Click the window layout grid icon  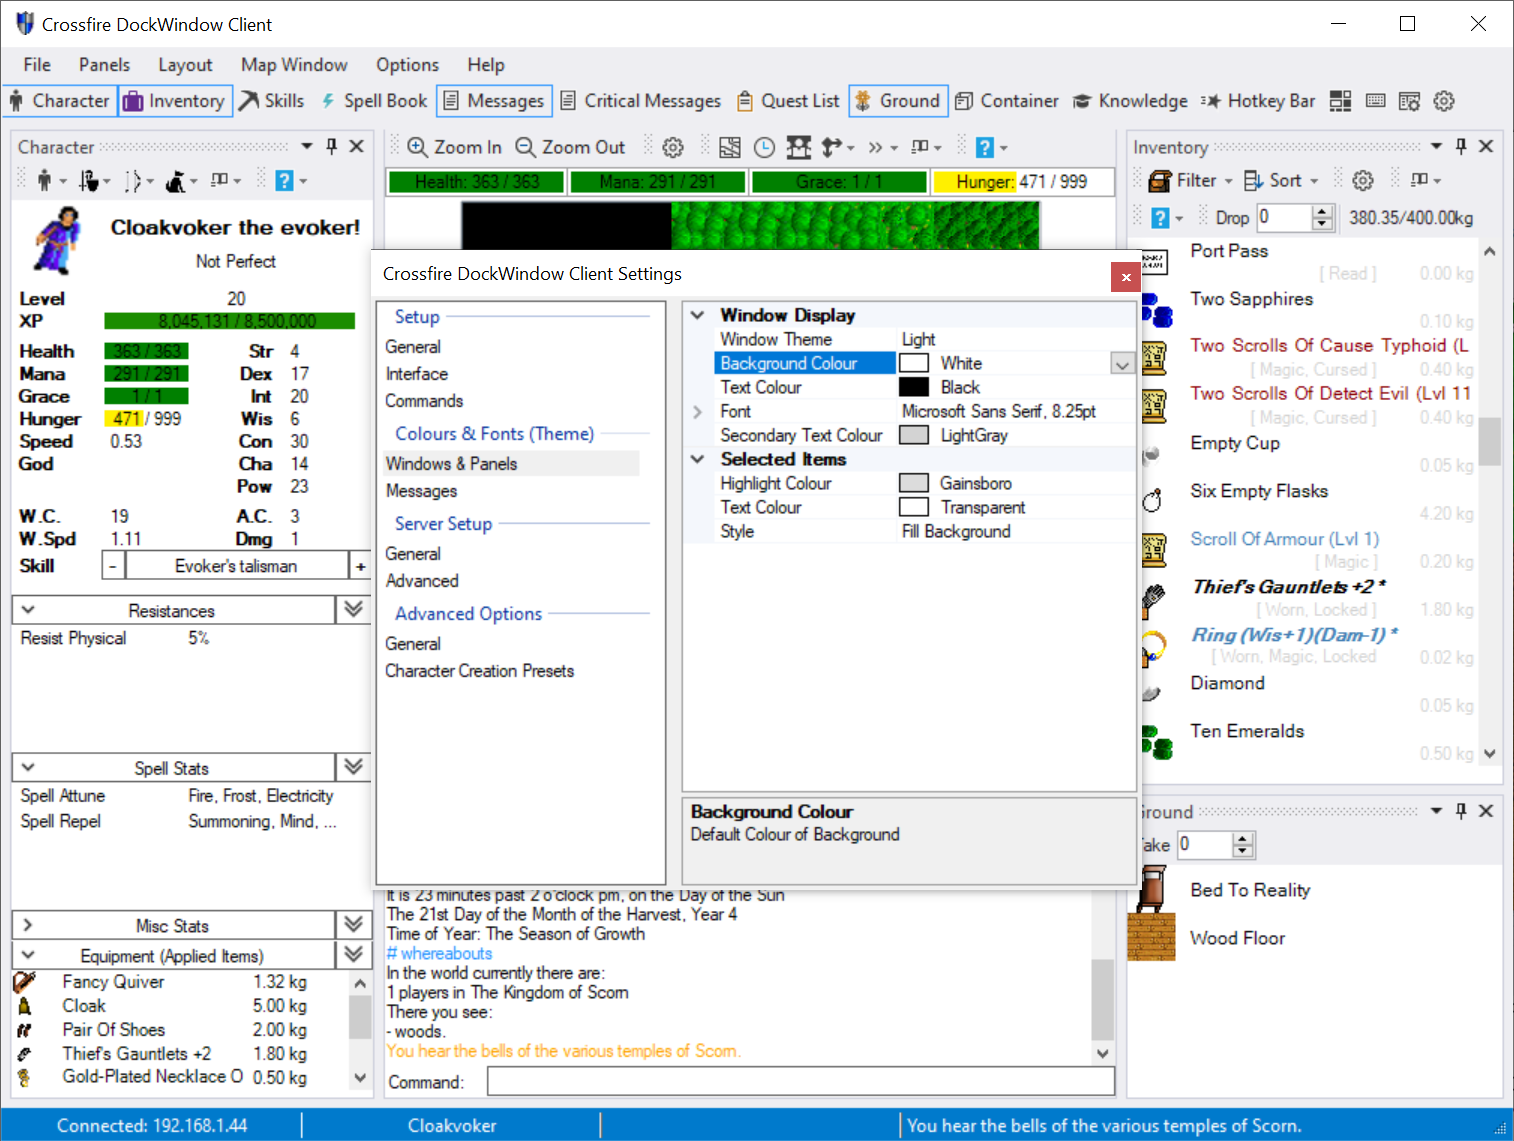pyautogui.click(x=1341, y=101)
